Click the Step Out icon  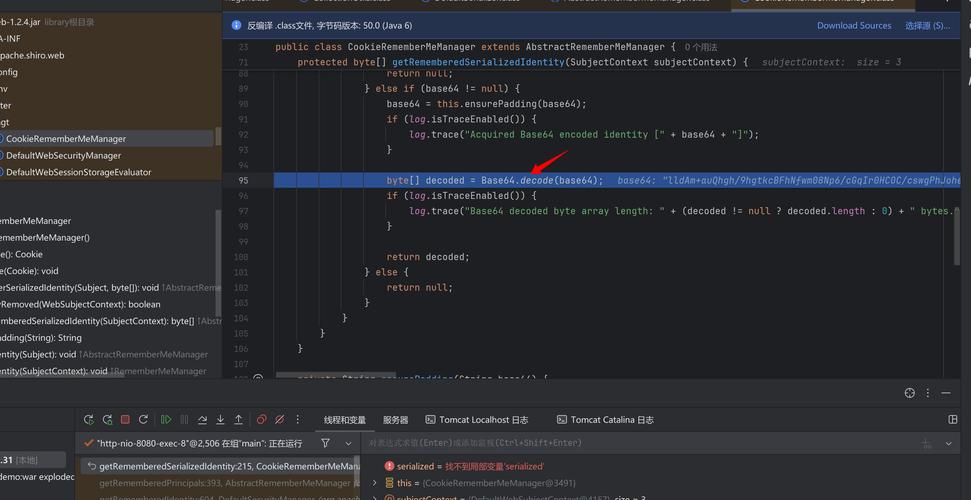click(x=238, y=420)
